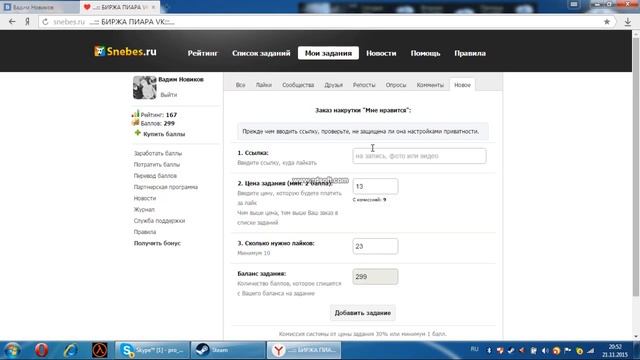Go back with browser back arrow
This screenshot has width=640, height=360.
[x=12, y=22]
